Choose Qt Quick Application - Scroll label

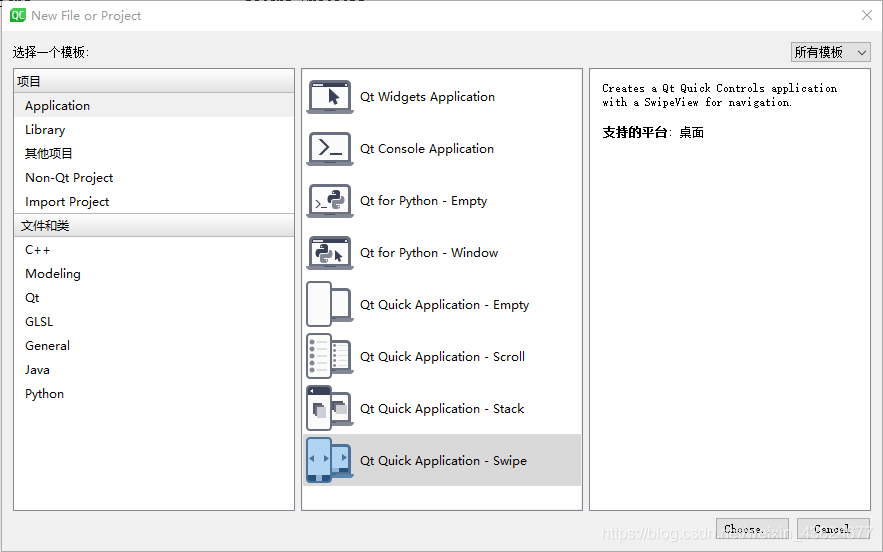click(443, 357)
